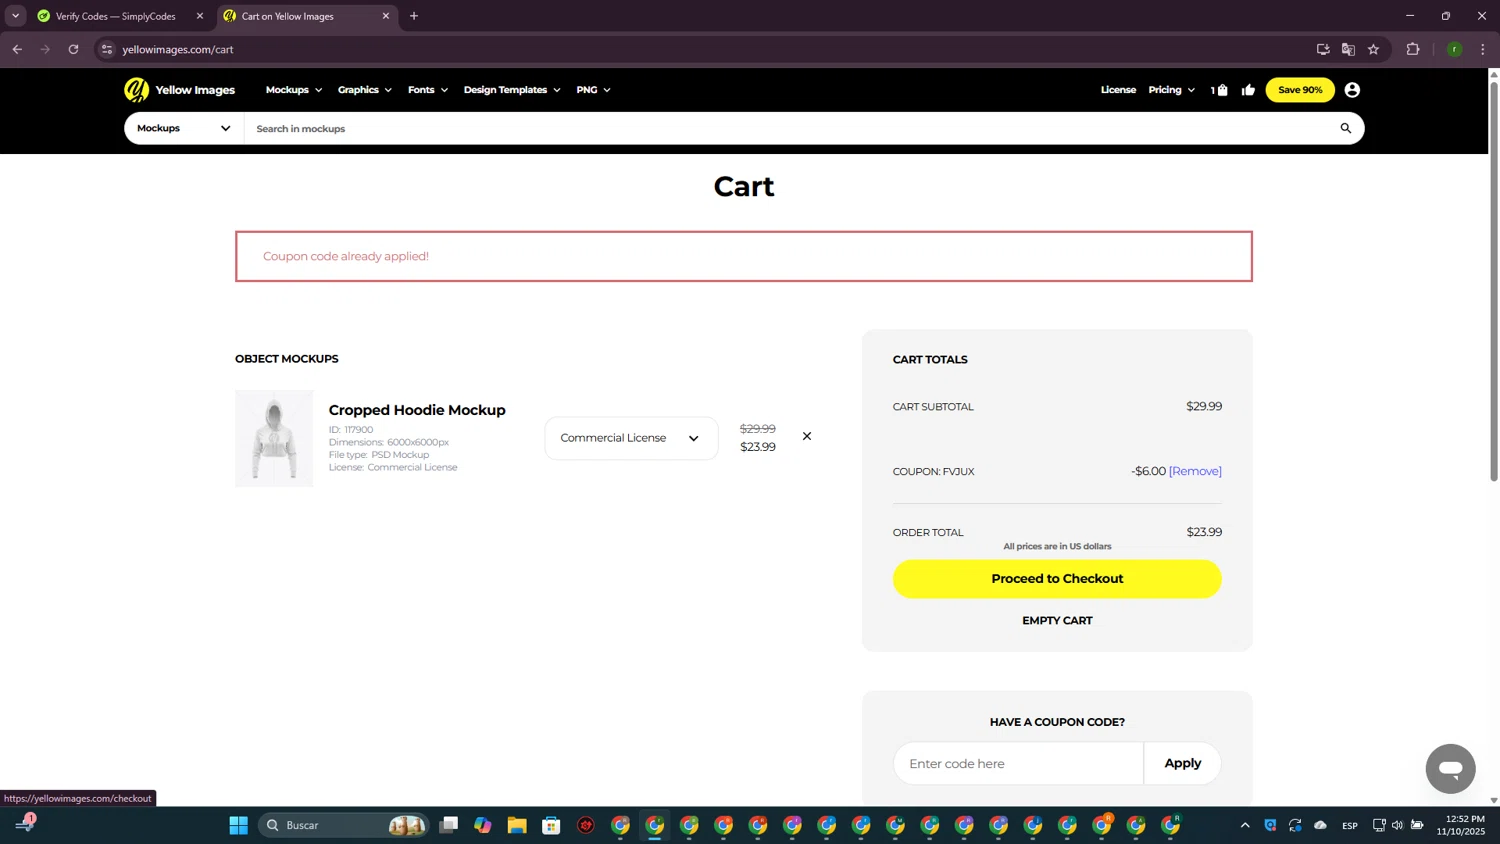This screenshot has height=844, width=1500.
Task: Click the OBJECT MOCKUPS heading
Action: tap(287, 359)
